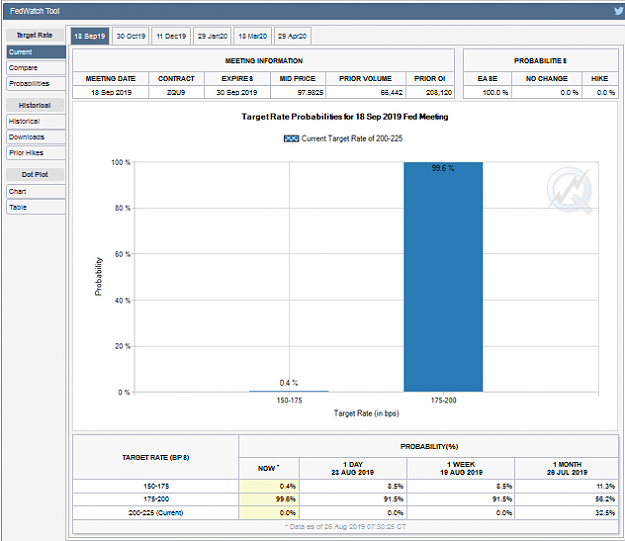This screenshot has height=541, width=625.
Task: Click the HIKE column header
Action: 599,79
